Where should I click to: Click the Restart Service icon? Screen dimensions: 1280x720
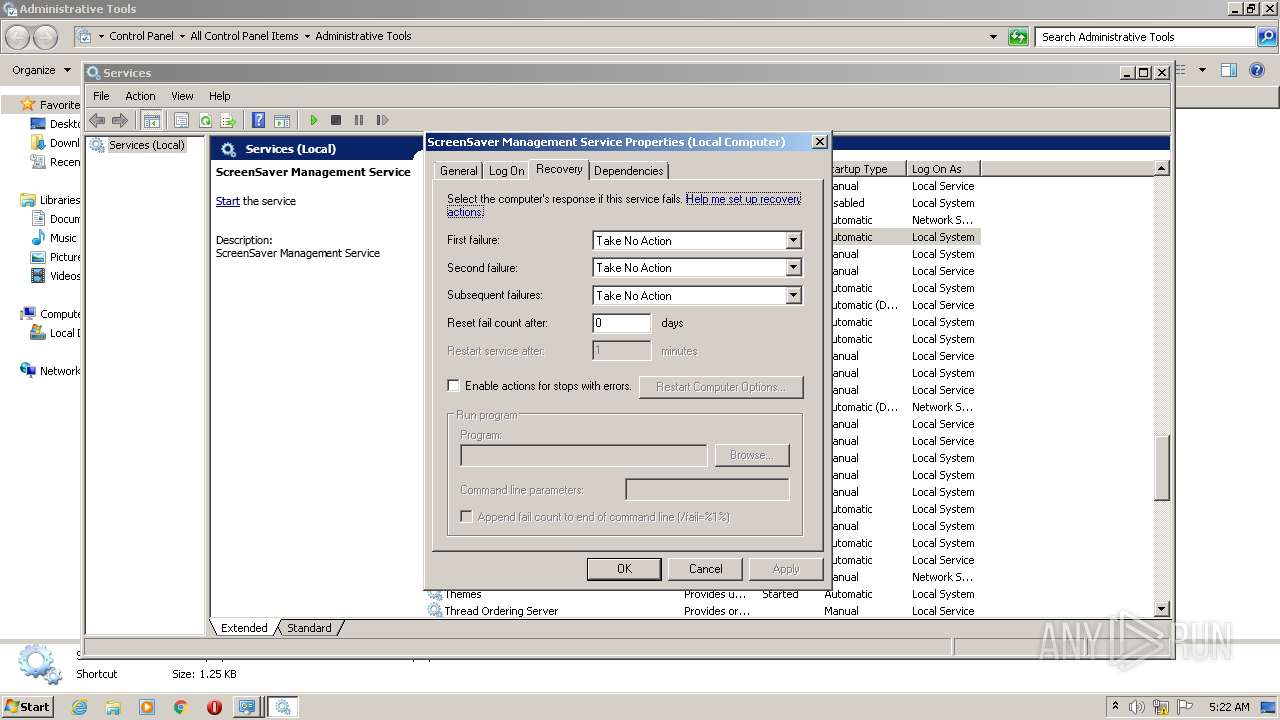(x=382, y=120)
